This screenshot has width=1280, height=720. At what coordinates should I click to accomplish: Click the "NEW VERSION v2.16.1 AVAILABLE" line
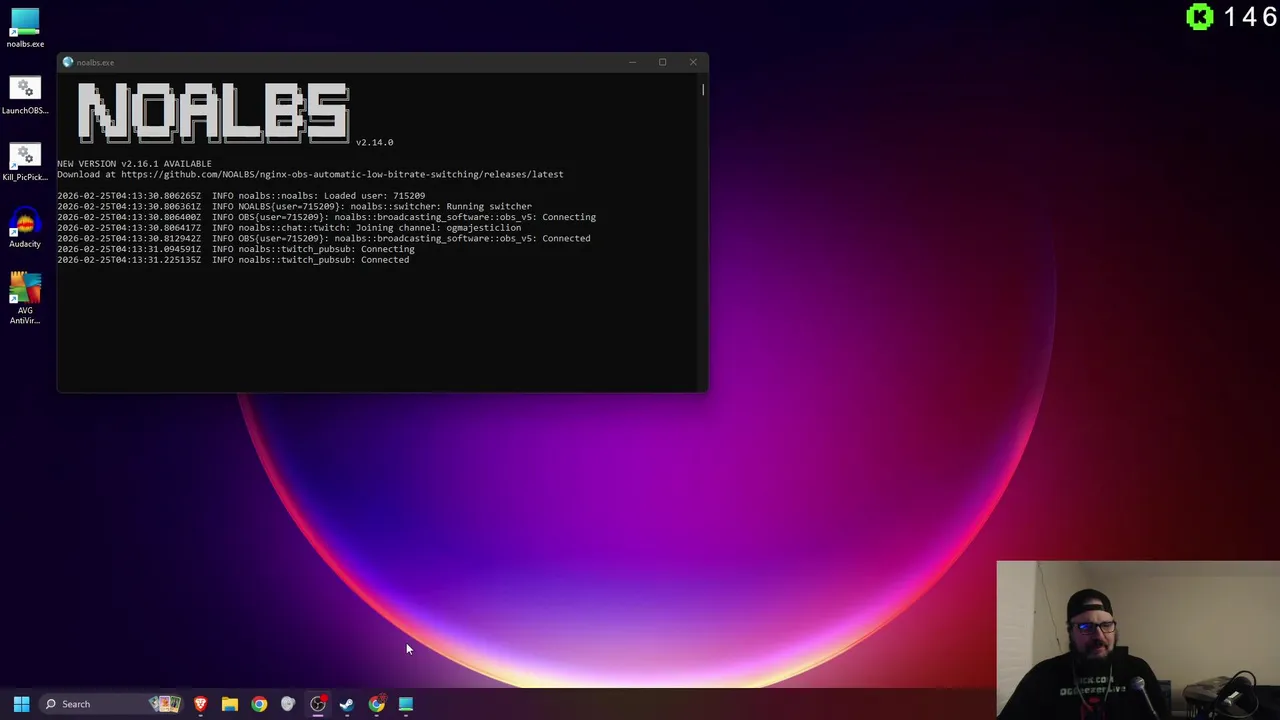coord(134,163)
